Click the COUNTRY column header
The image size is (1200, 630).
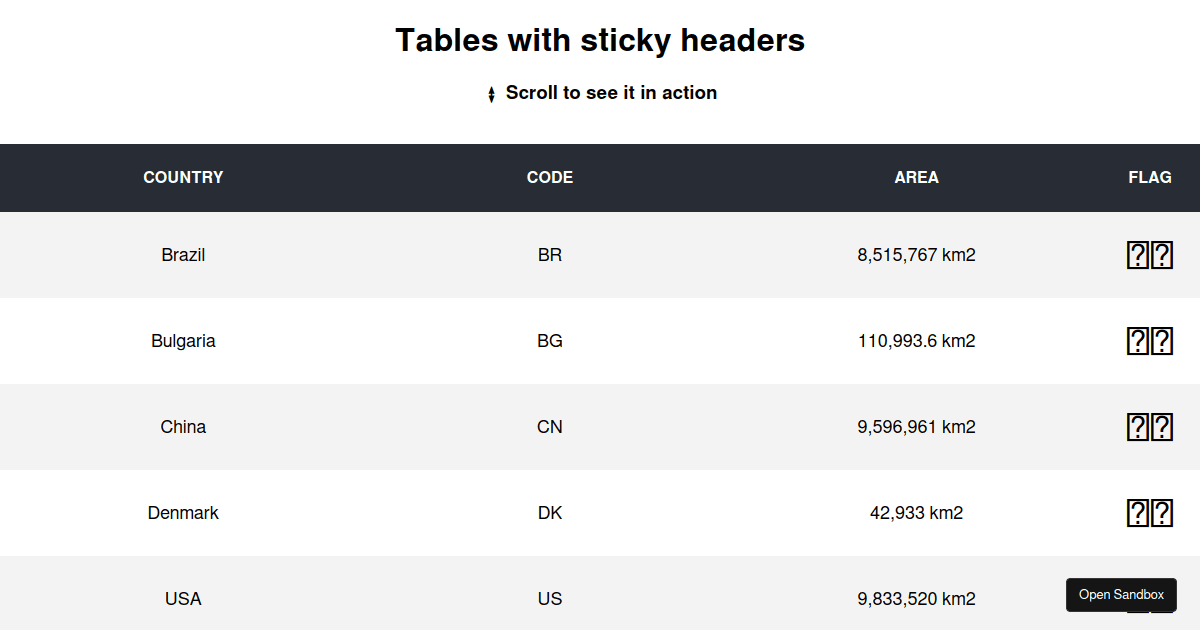pos(183,177)
